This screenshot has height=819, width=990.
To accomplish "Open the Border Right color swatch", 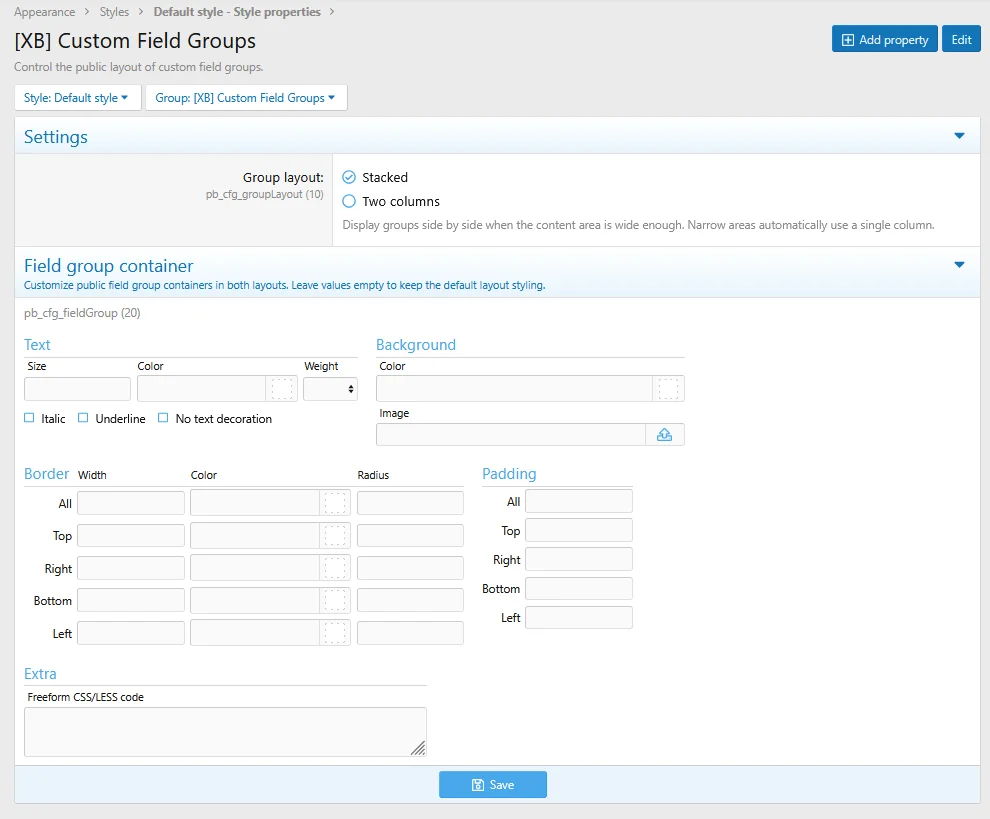I will (x=335, y=568).
